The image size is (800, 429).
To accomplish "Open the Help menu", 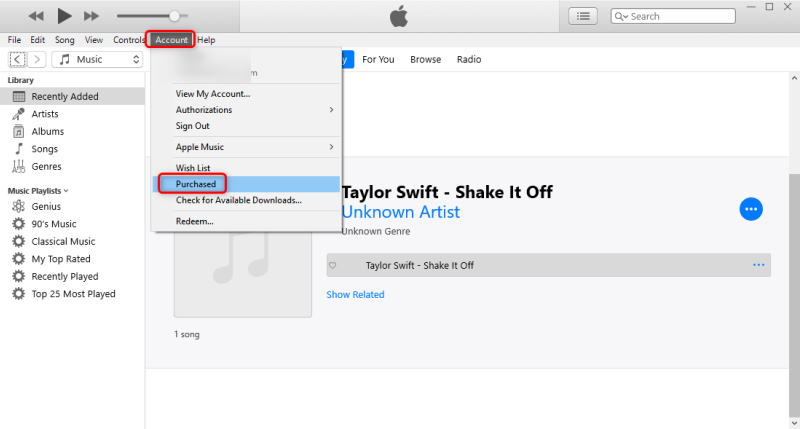I will tap(206, 40).
